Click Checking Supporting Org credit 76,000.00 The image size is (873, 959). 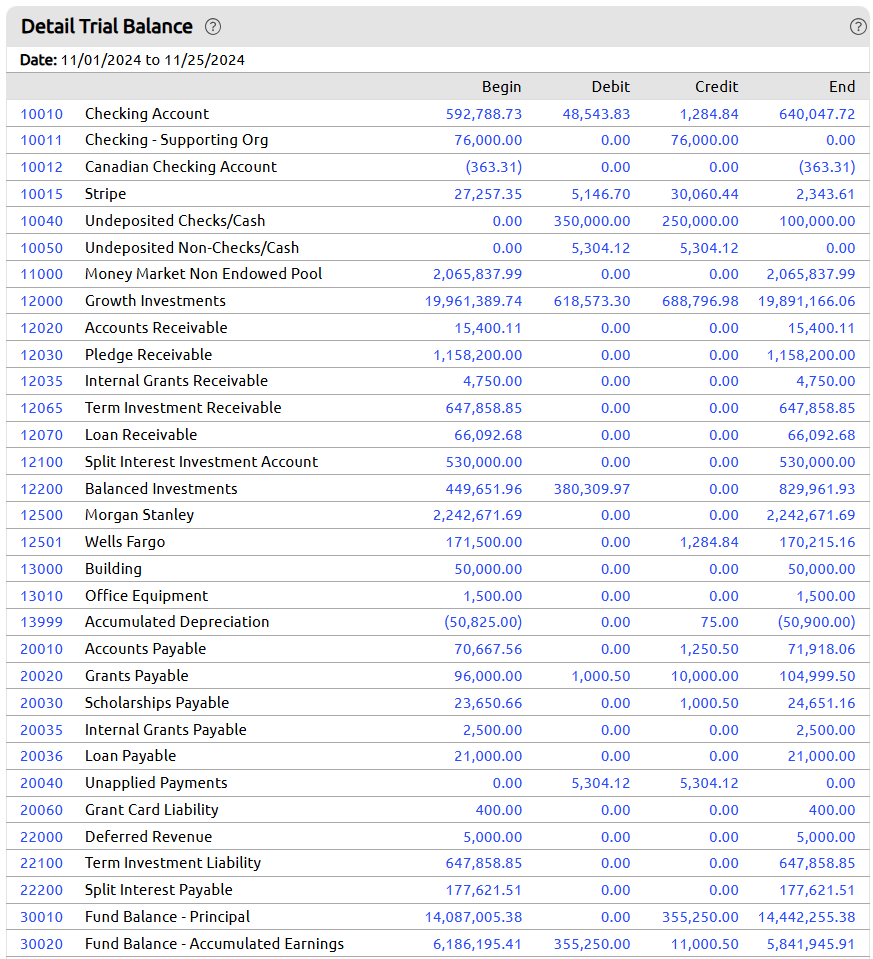click(x=705, y=141)
